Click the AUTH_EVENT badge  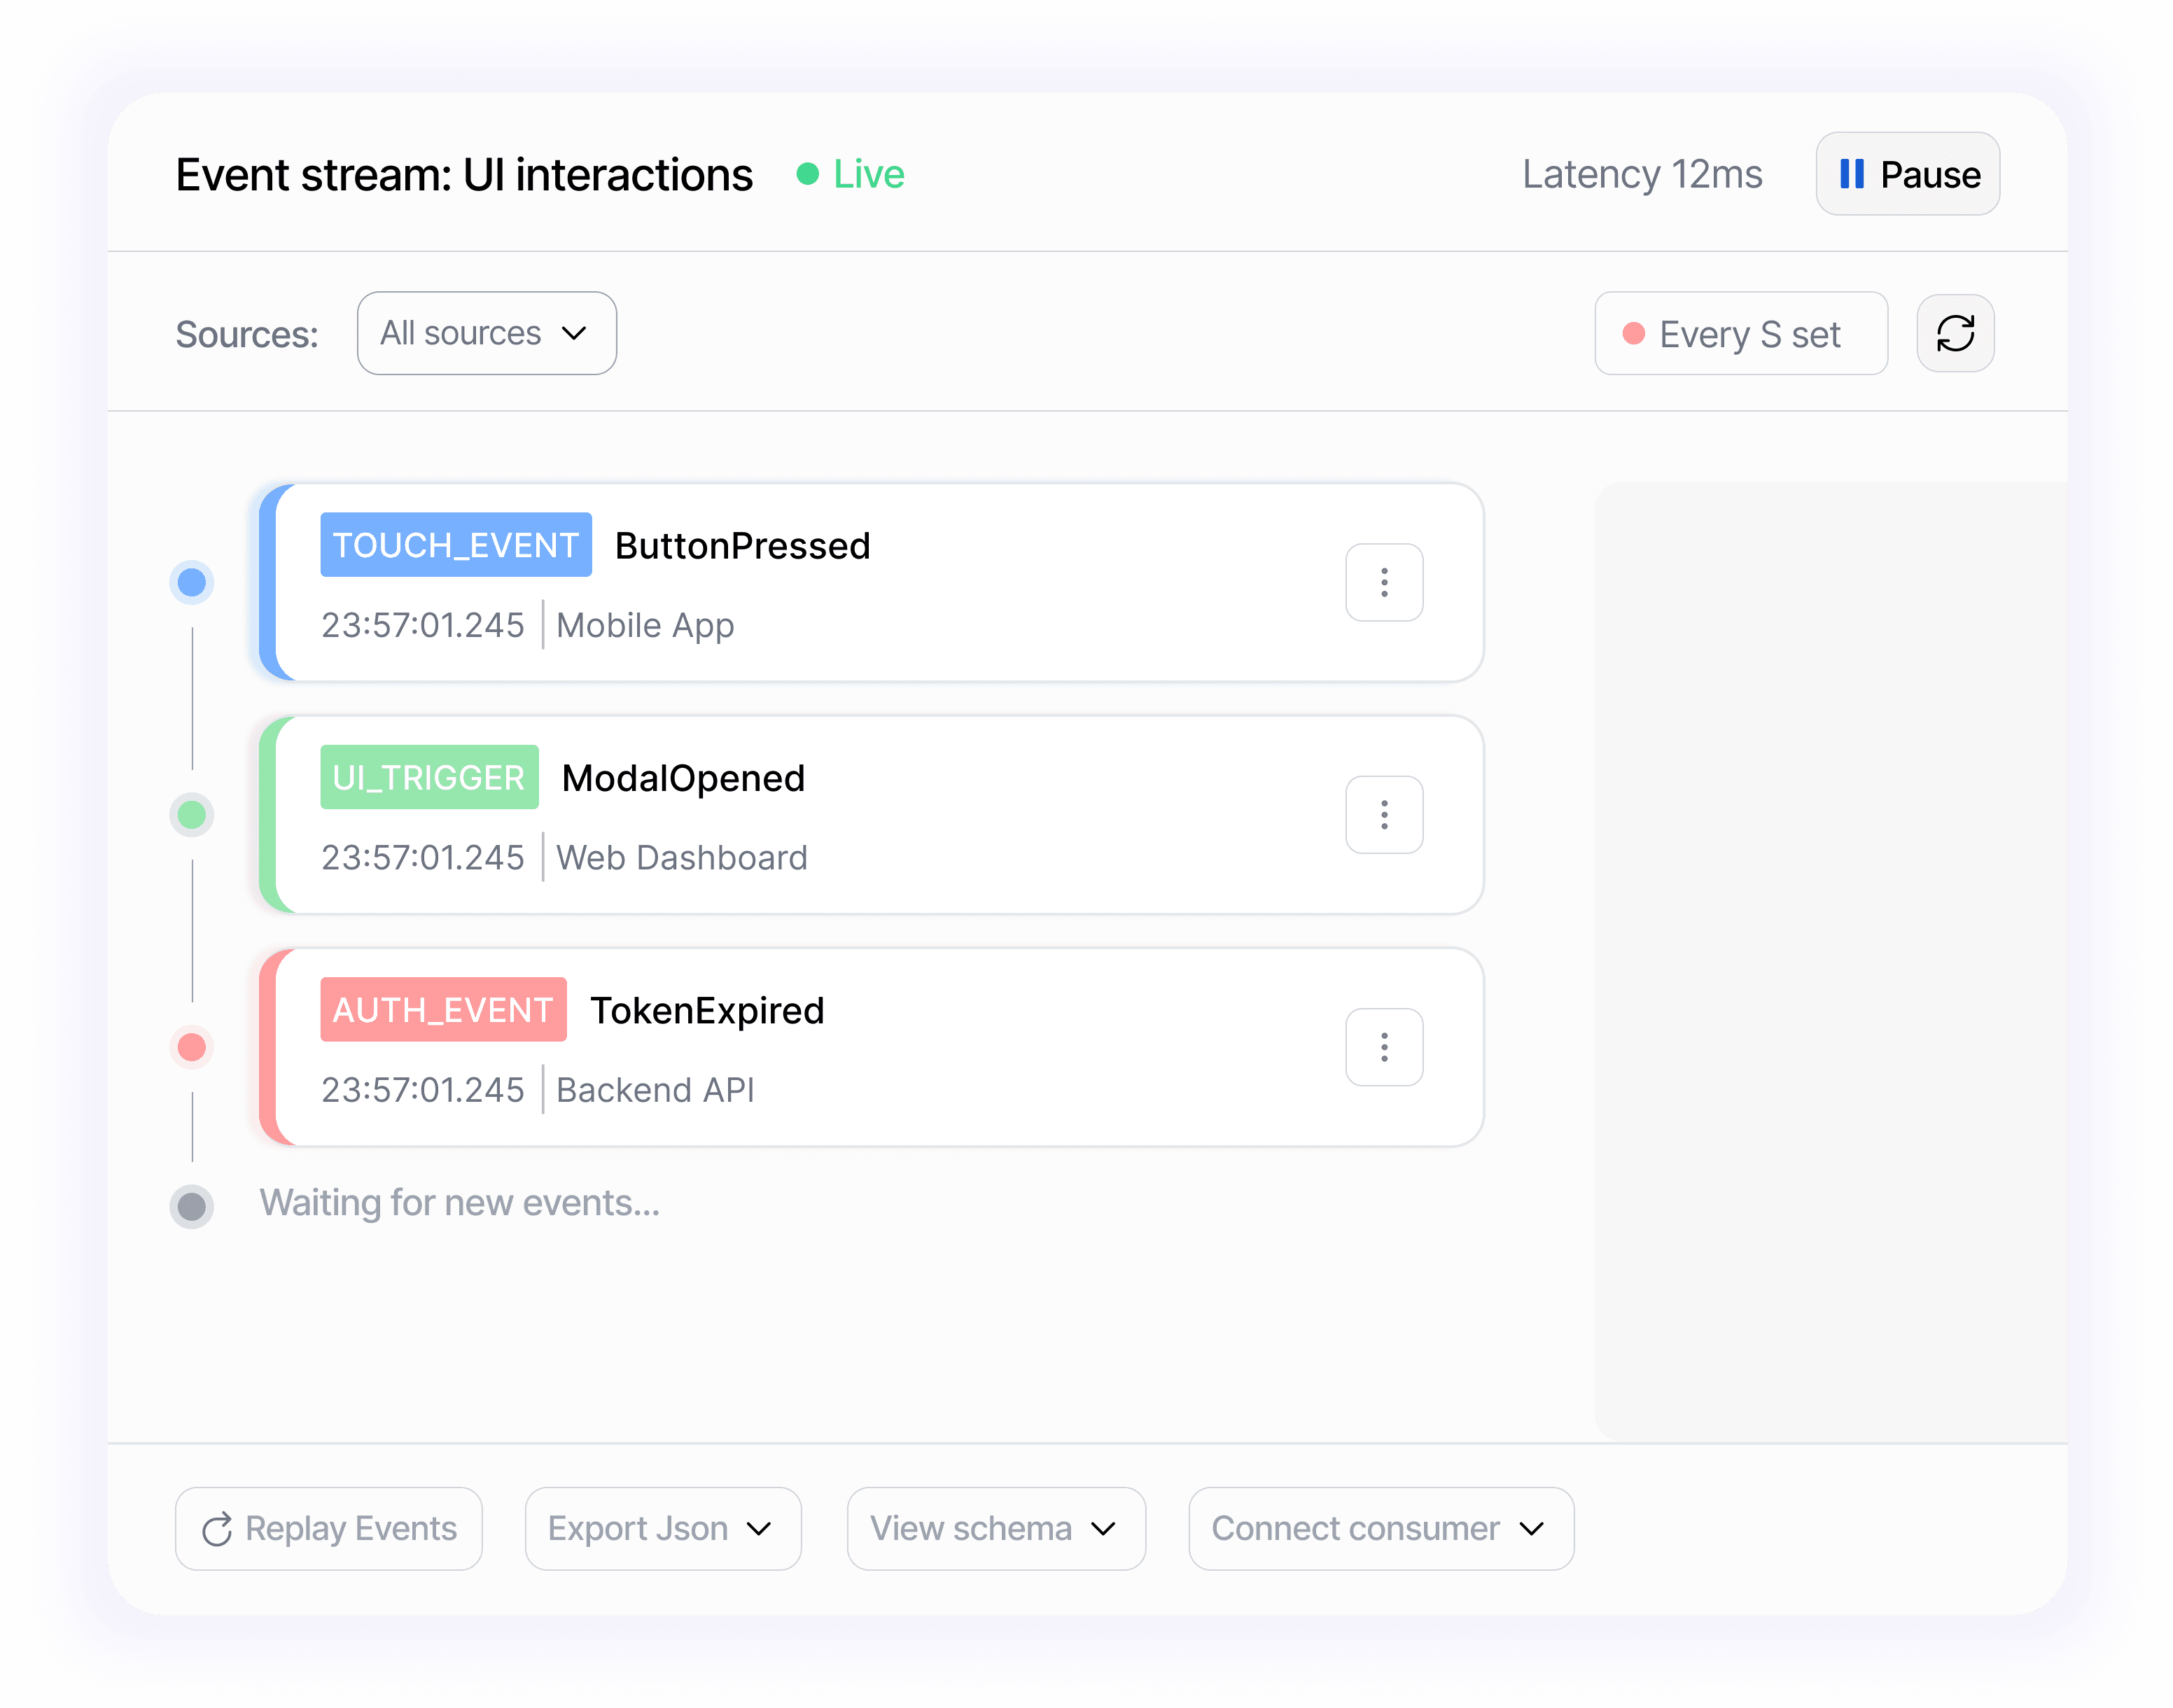click(443, 1009)
